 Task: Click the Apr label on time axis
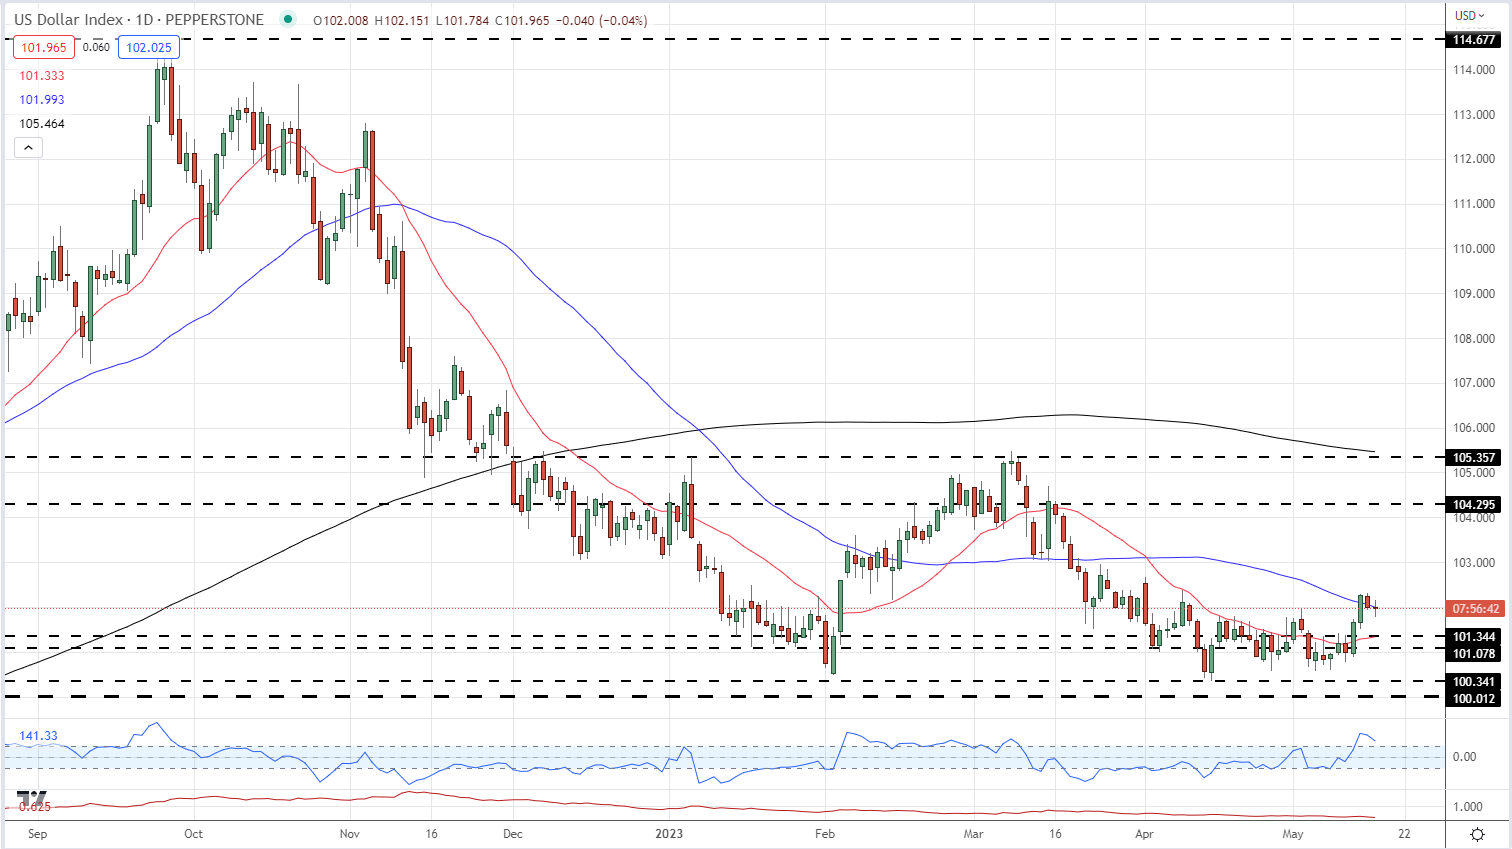pos(1144,834)
